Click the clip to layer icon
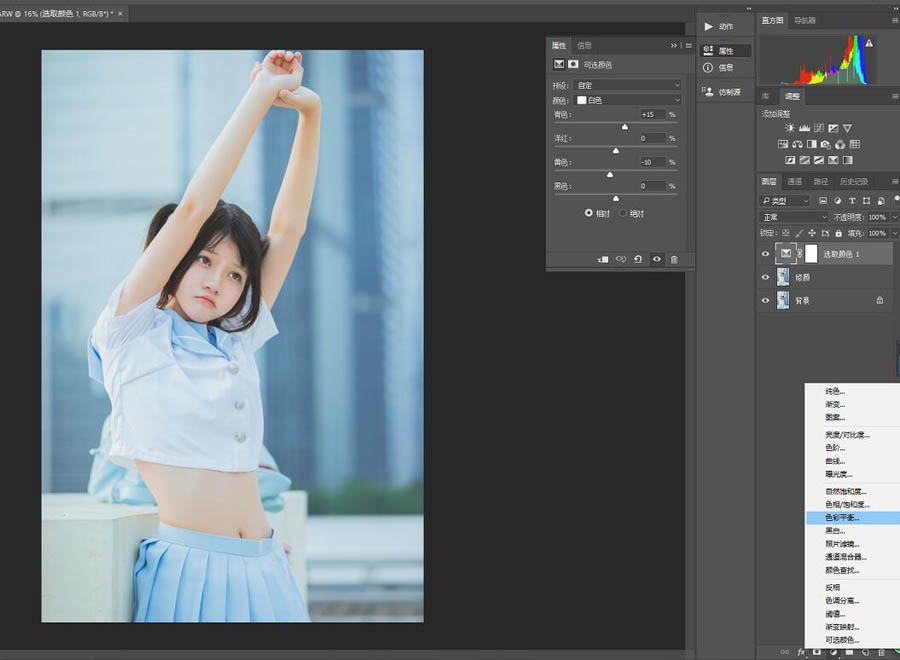This screenshot has height=660, width=900. click(x=603, y=259)
